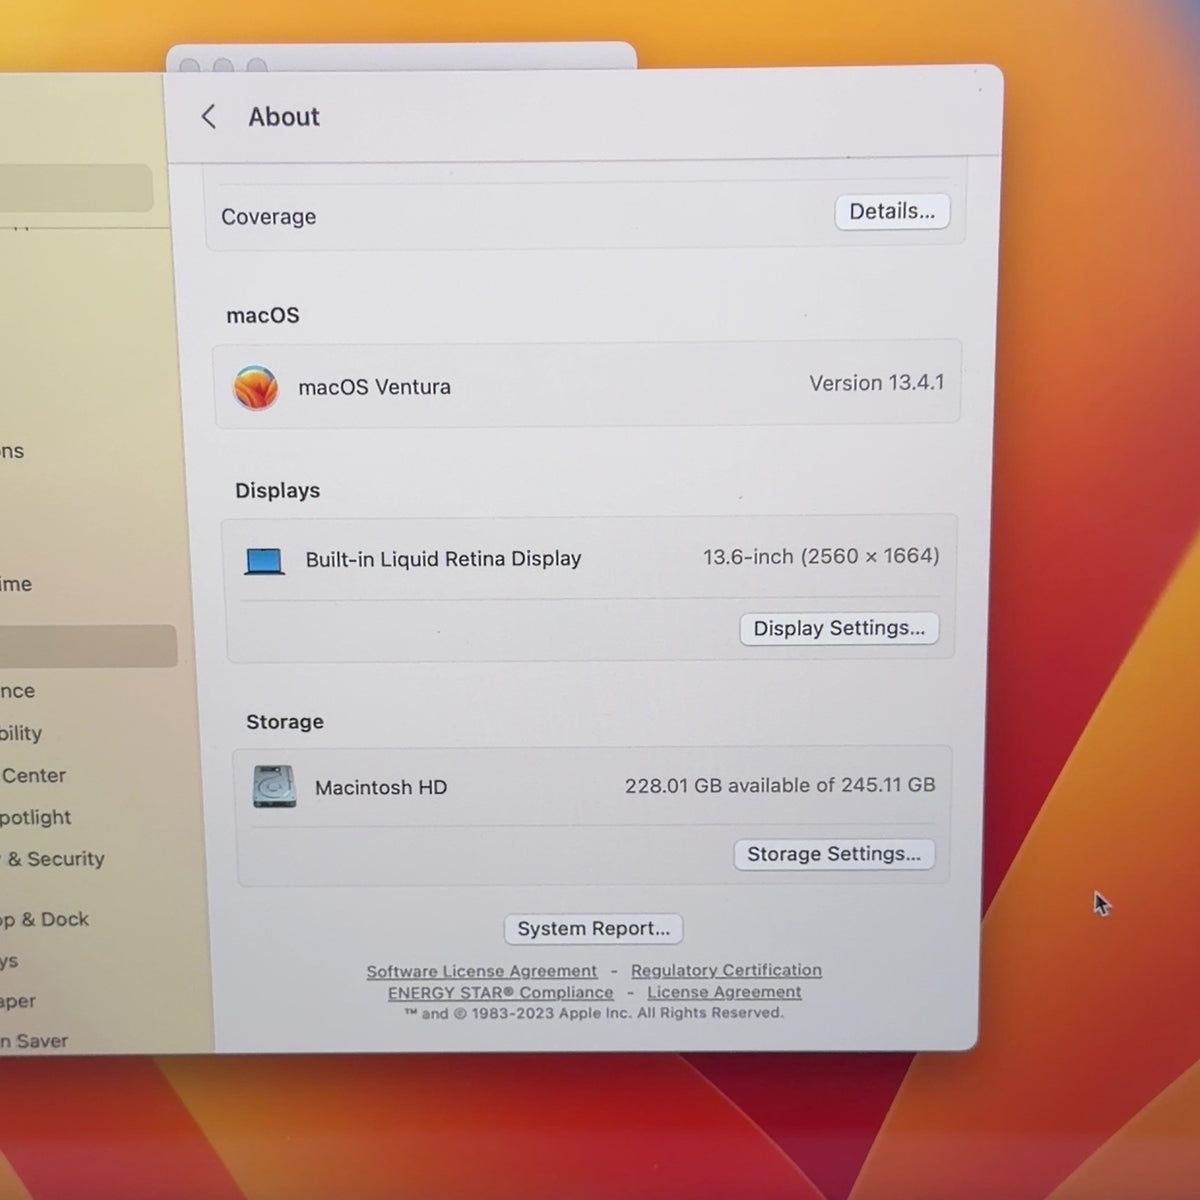Open Display Settings
The width and height of the screenshot is (1200, 1200).
tap(839, 628)
